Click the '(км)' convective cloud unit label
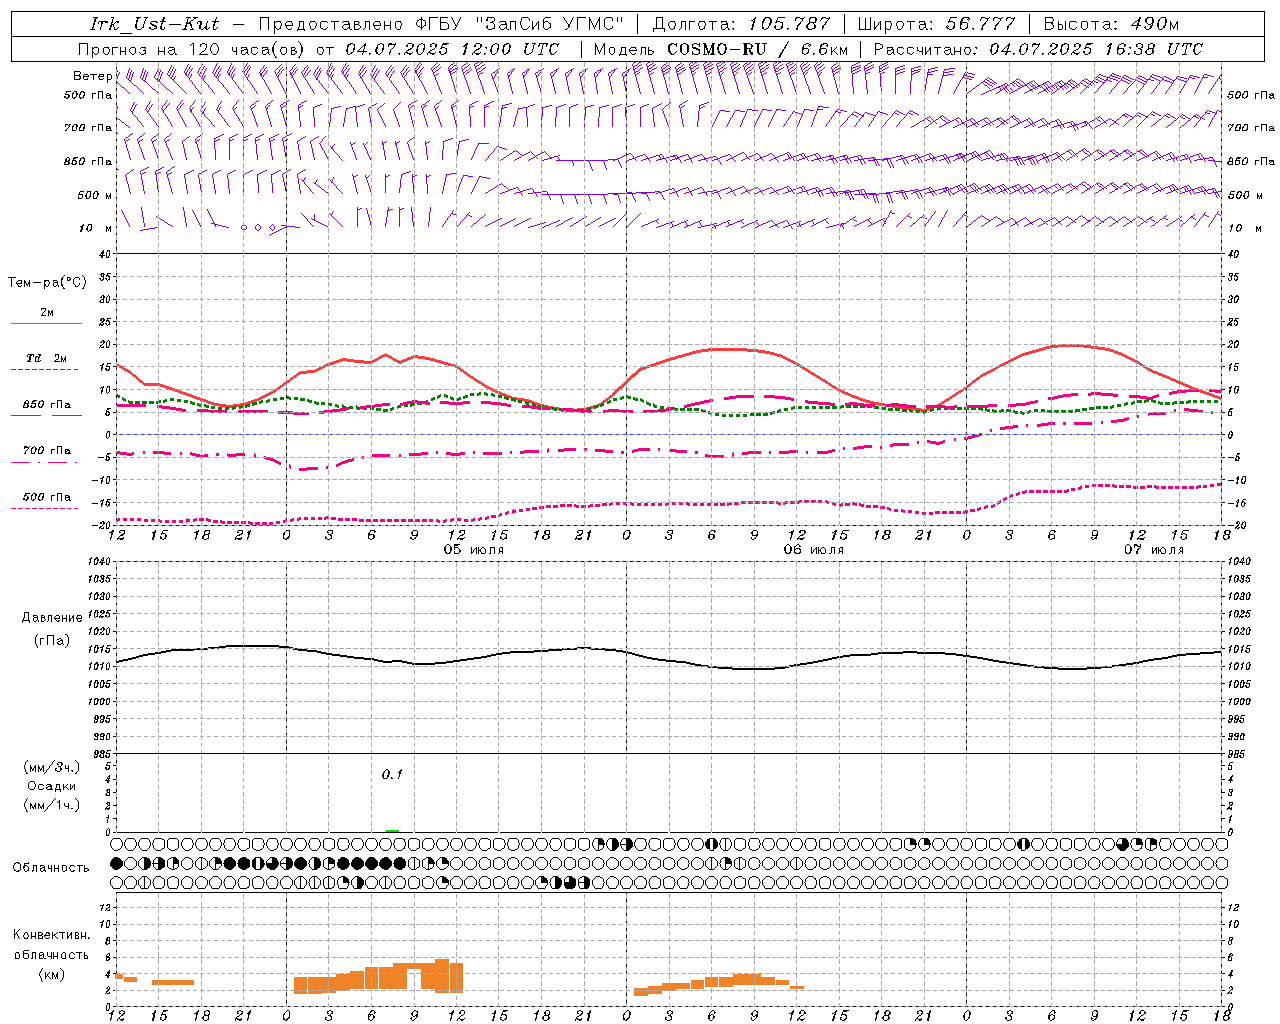The height and width of the screenshot is (1024, 1280). [51, 974]
